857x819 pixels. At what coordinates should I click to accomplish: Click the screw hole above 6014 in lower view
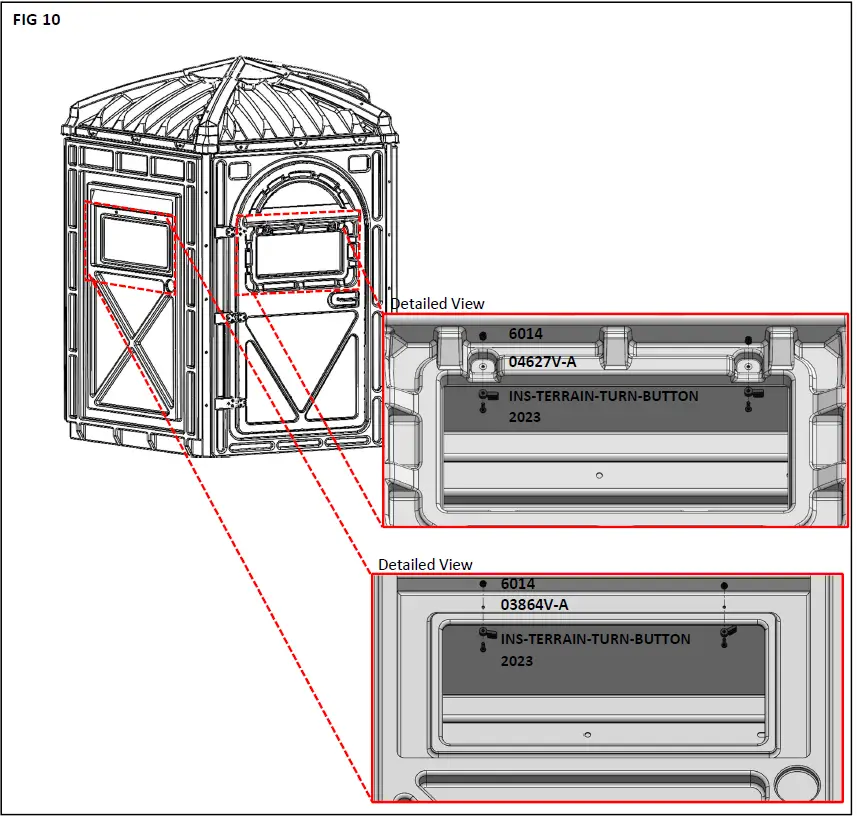pos(483,583)
